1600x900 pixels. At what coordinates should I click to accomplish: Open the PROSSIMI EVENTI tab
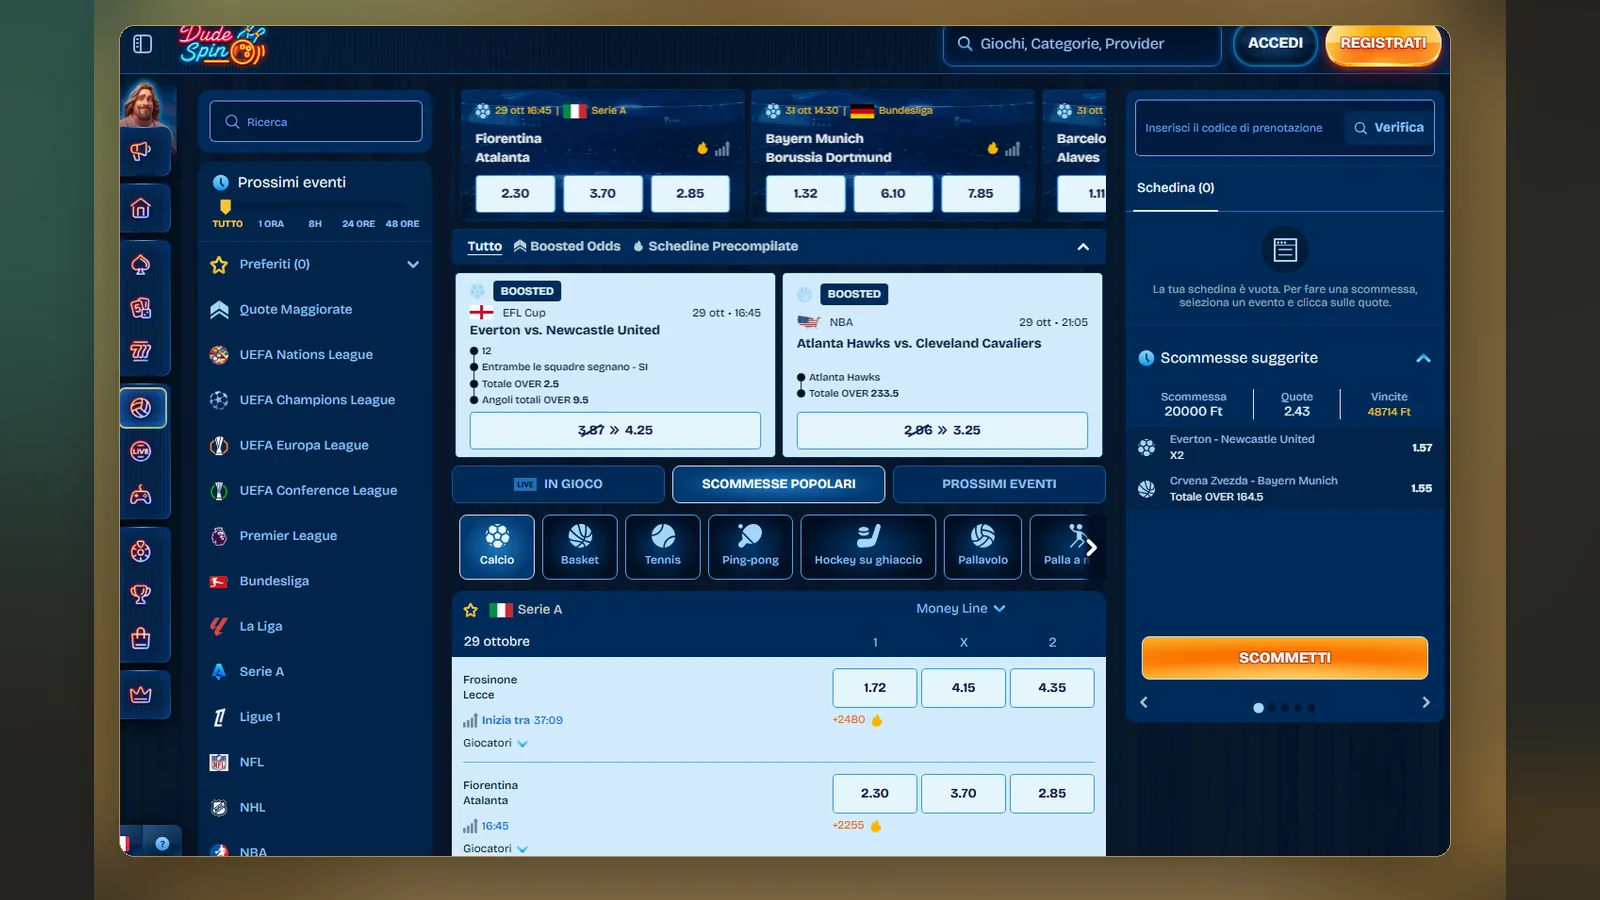pos(999,484)
